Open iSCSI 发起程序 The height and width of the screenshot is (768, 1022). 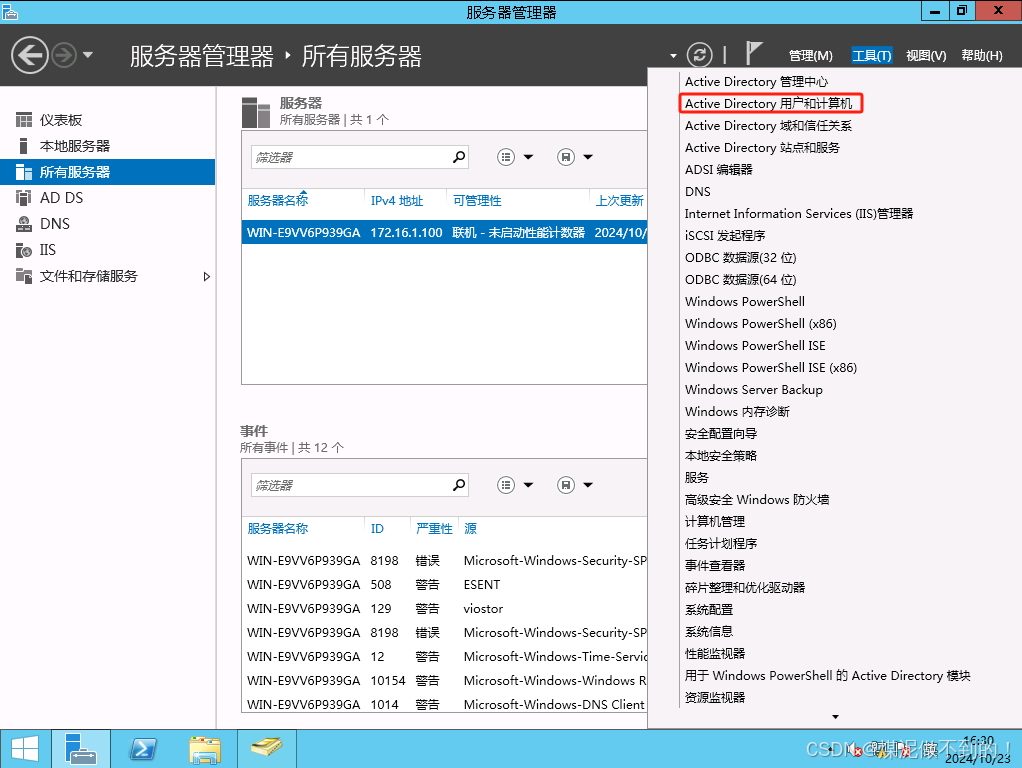[725, 235]
